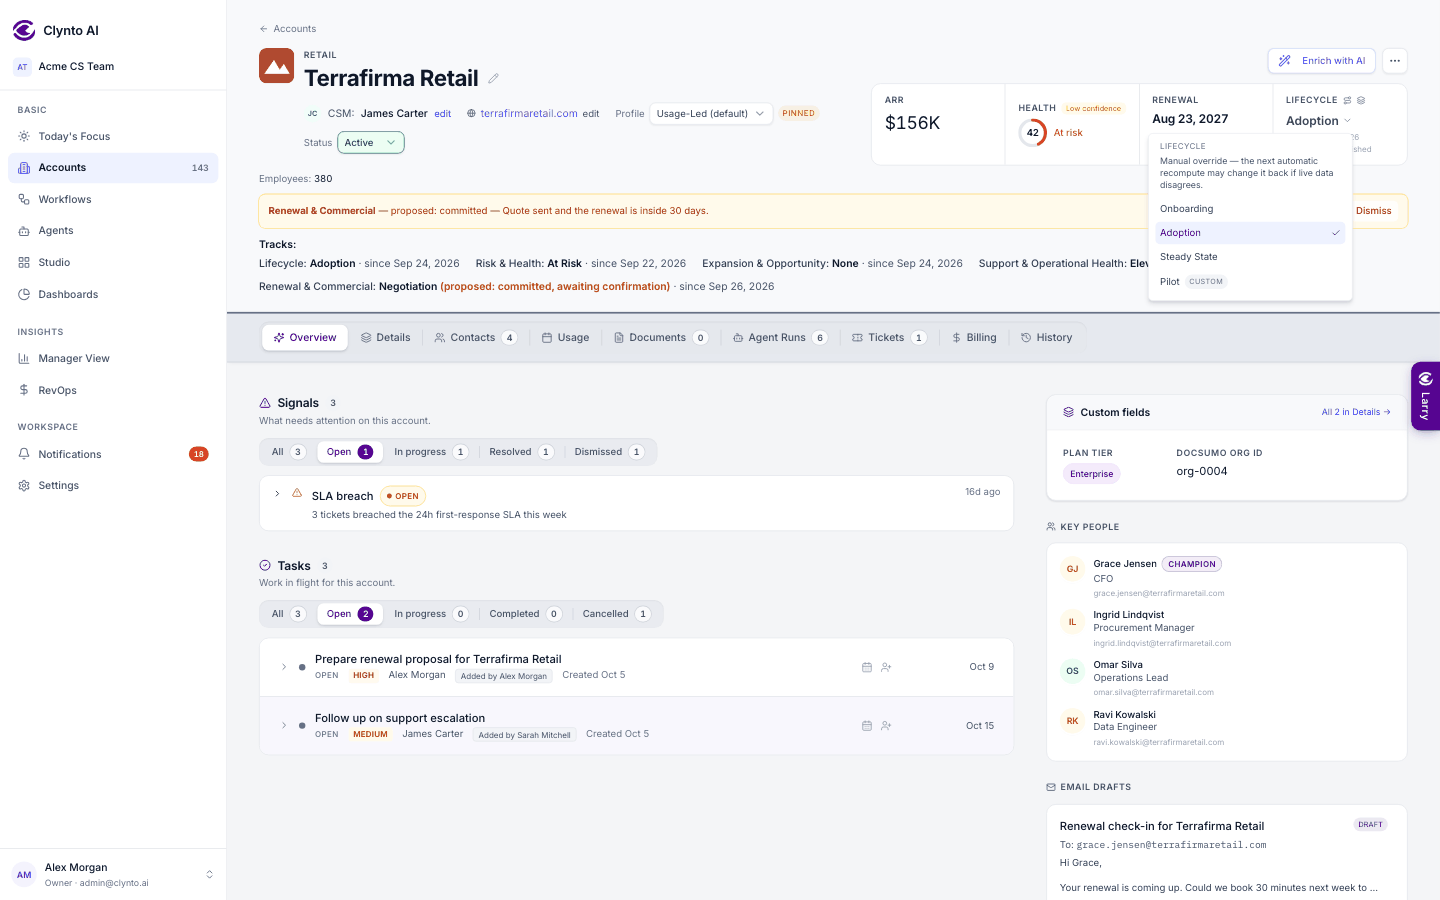Viewport: 1440px width, 900px height.
Task: Click the calendar icon on Prepare renewal proposal task
Action: point(867,667)
